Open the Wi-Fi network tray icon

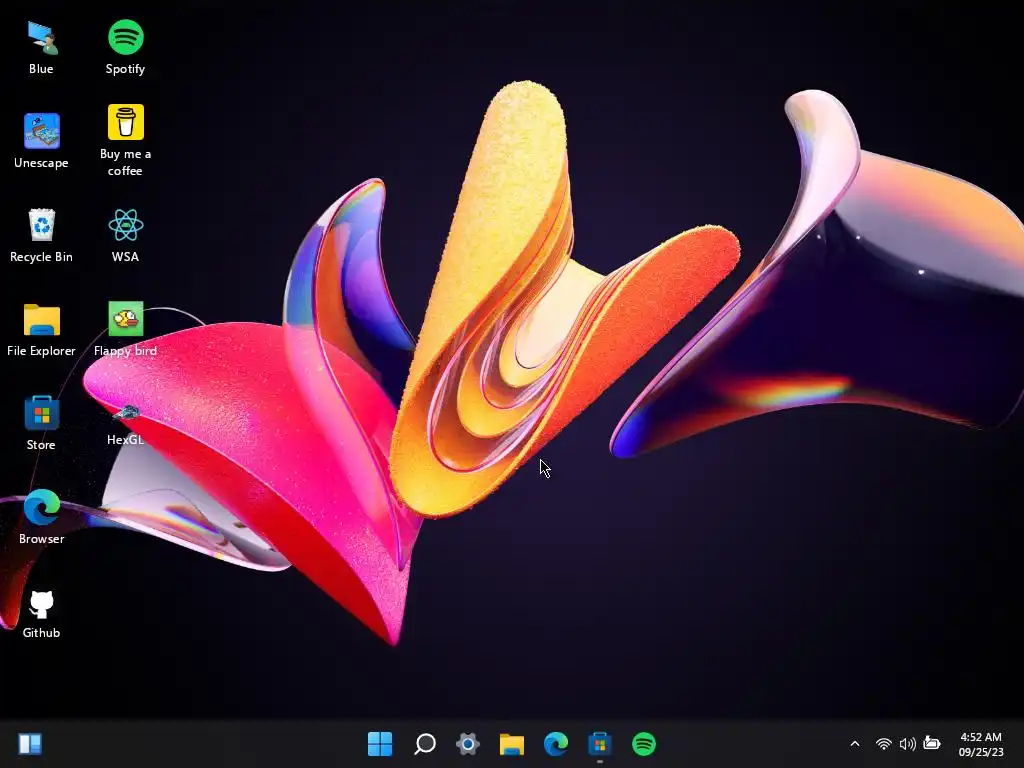coord(884,744)
